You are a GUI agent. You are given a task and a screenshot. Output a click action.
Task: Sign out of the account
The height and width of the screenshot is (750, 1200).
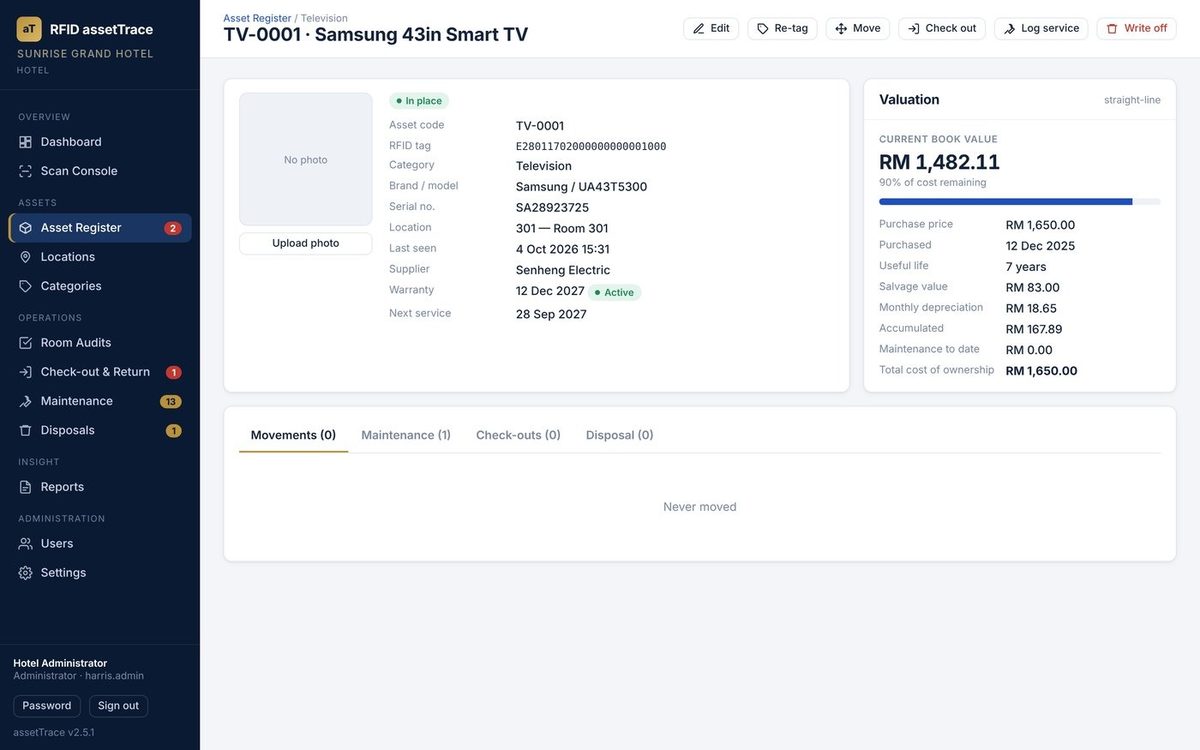point(118,706)
